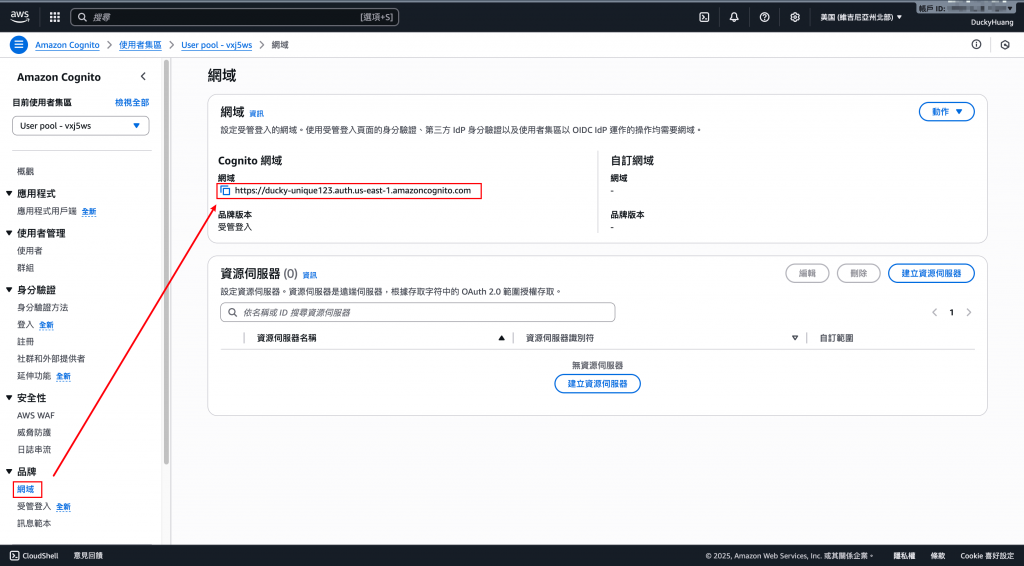Open the 使用者集區 breadcrumb link

click(140, 45)
